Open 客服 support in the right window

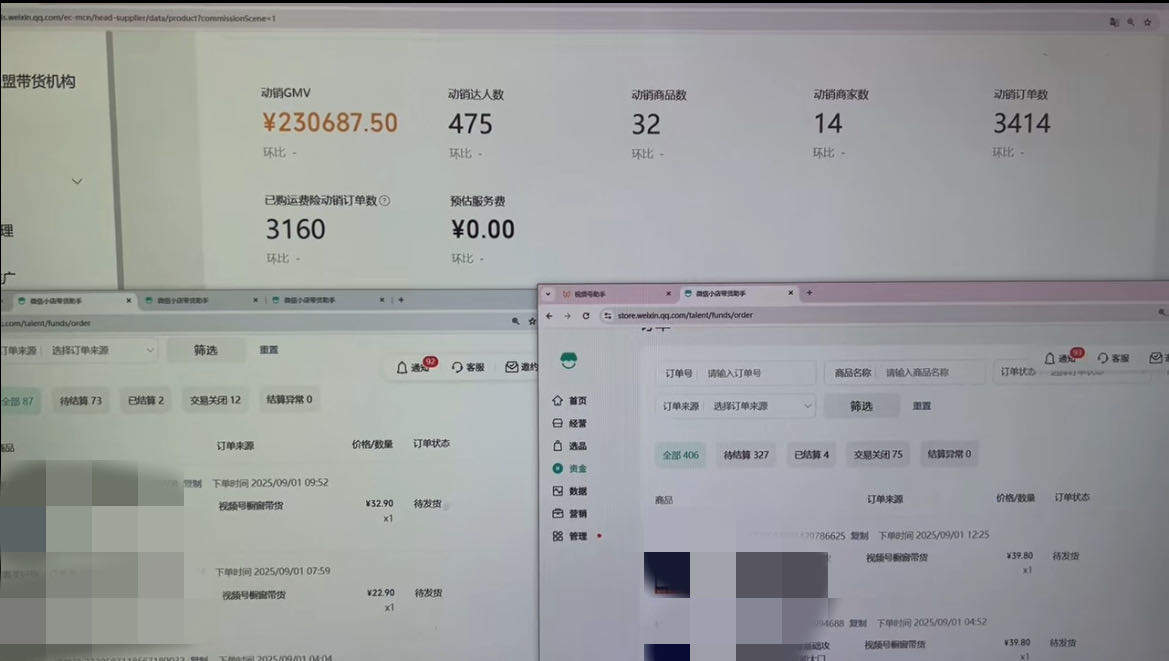pos(1113,358)
